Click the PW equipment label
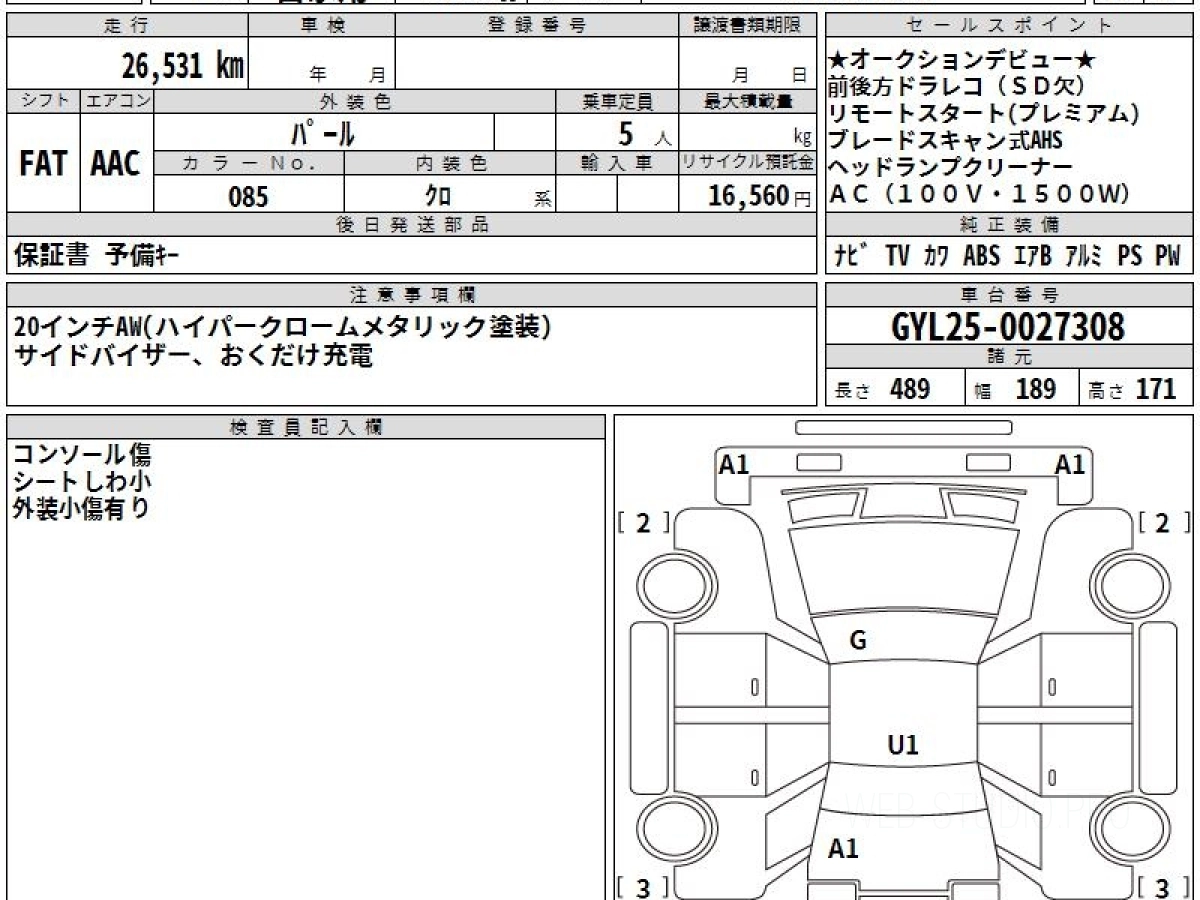The width and height of the screenshot is (1200, 900). pyautogui.click(x=1168, y=256)
